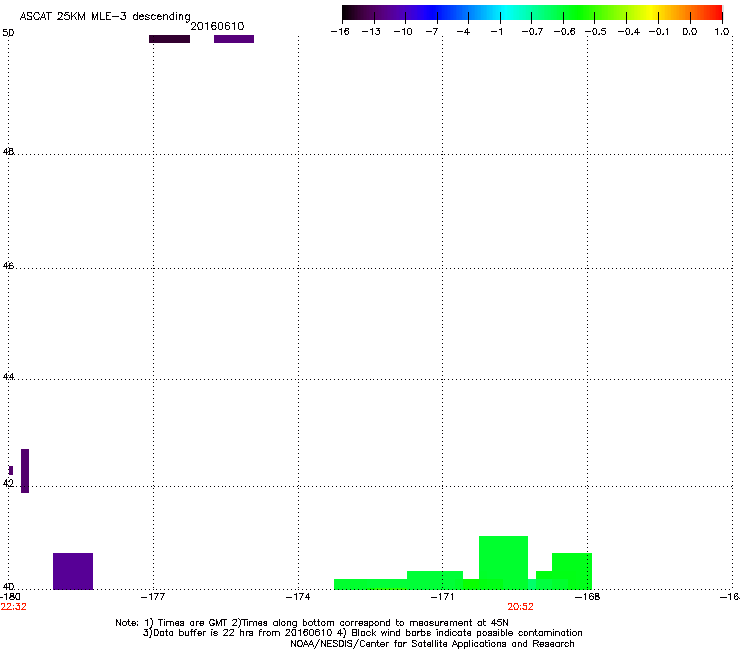Click the cyan section of the color scale

[505, 13]
